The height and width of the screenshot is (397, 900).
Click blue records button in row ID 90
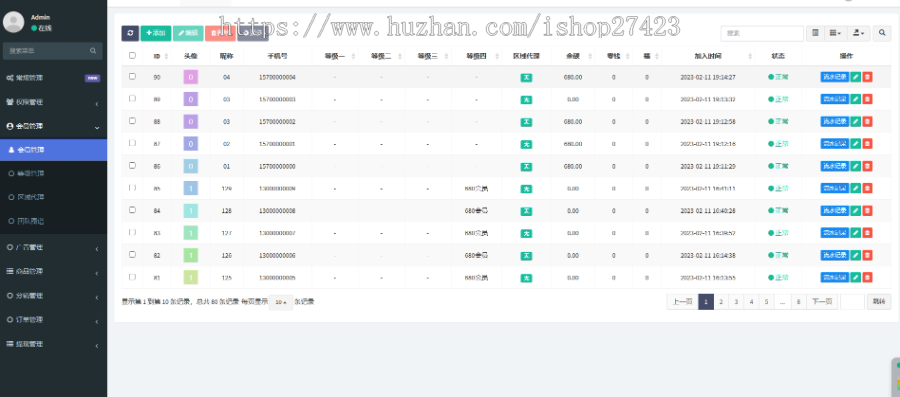click(835, 77)
